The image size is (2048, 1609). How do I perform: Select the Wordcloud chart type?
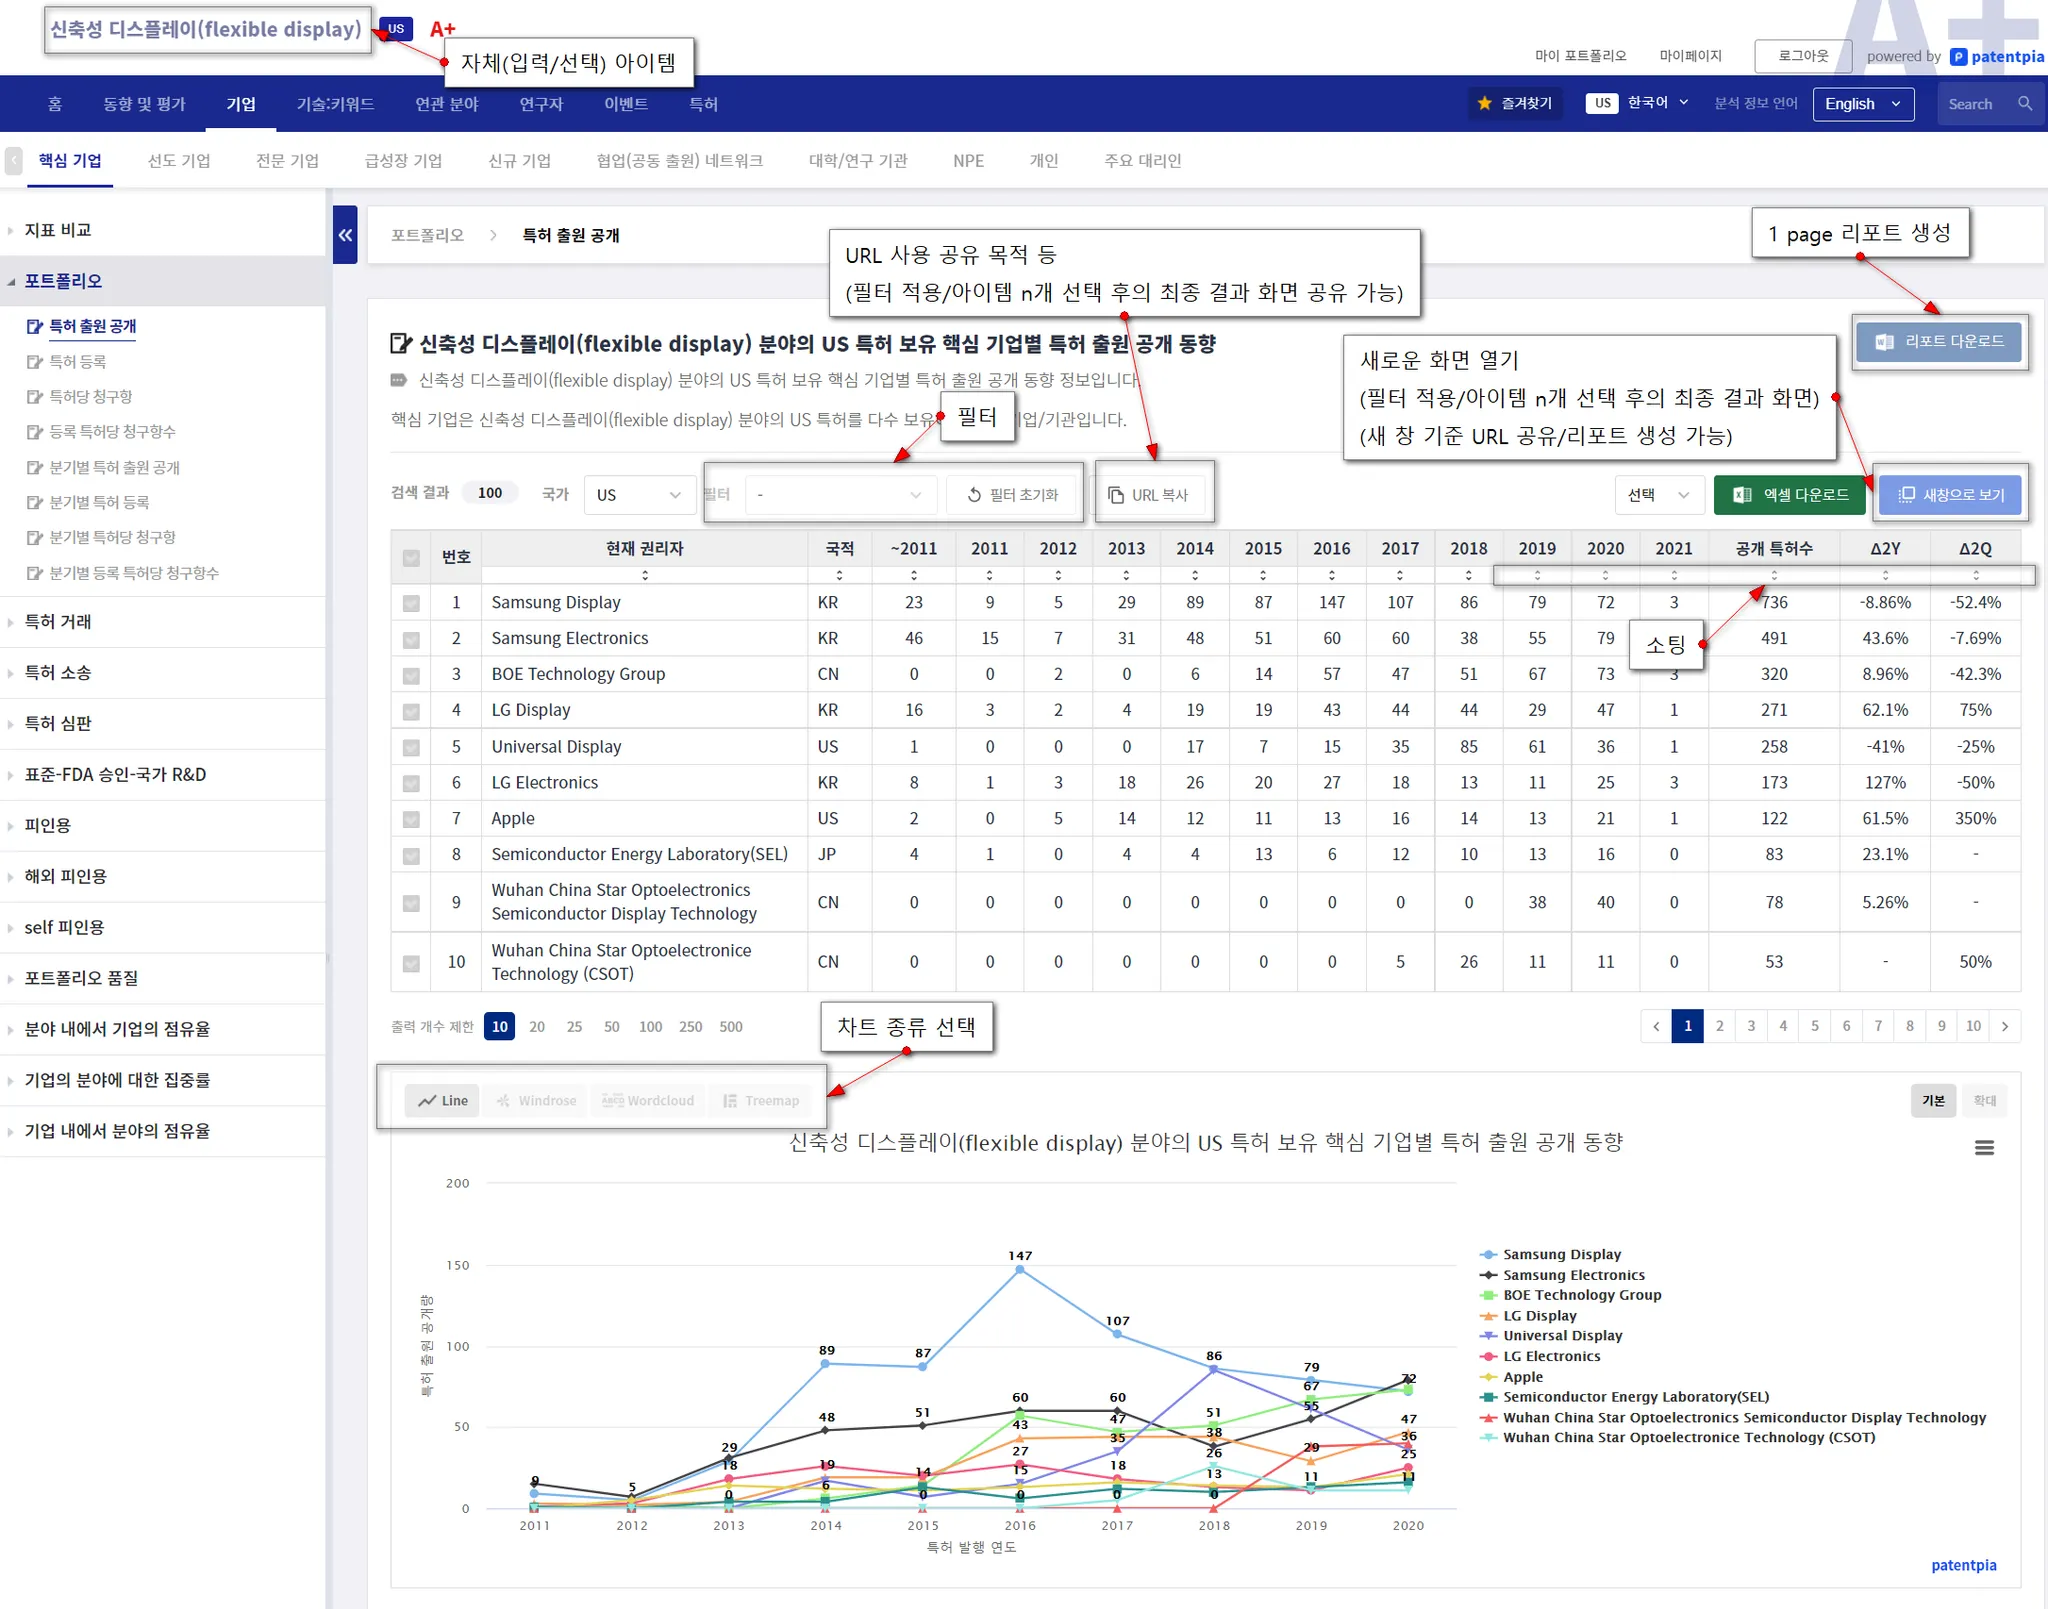[648, 1100]
